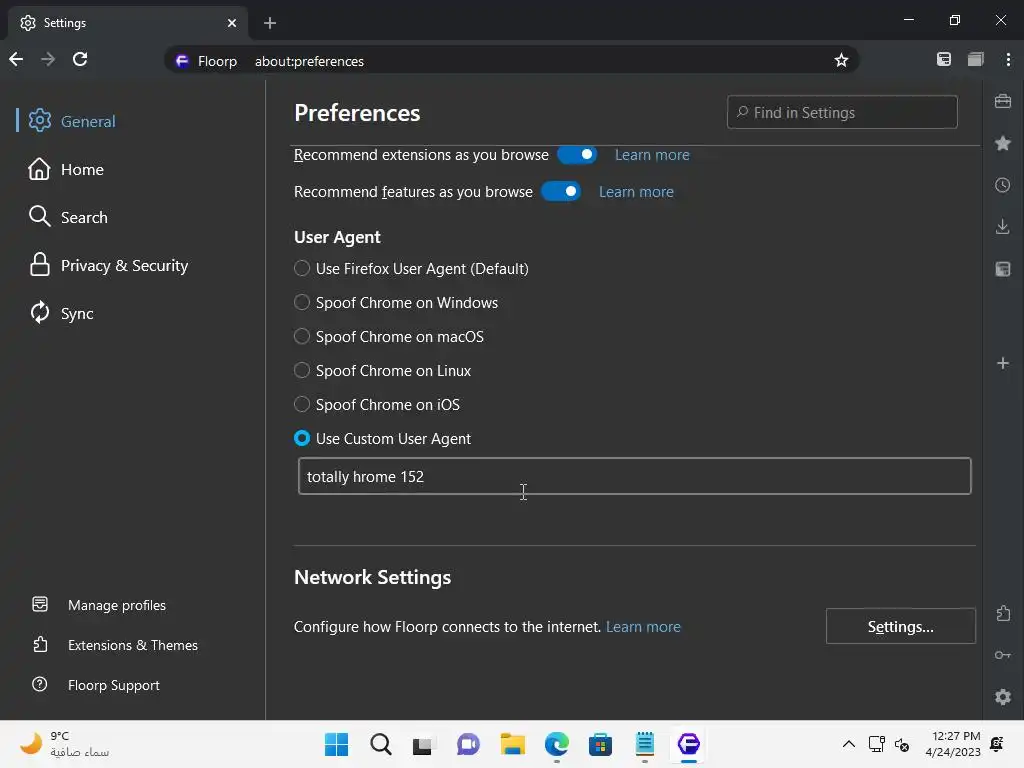Bookmark this page with star icon

841,61
